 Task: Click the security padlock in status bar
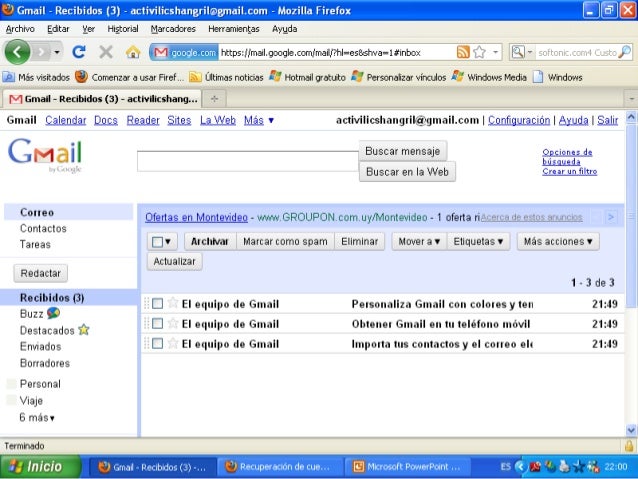coord(629,446)
